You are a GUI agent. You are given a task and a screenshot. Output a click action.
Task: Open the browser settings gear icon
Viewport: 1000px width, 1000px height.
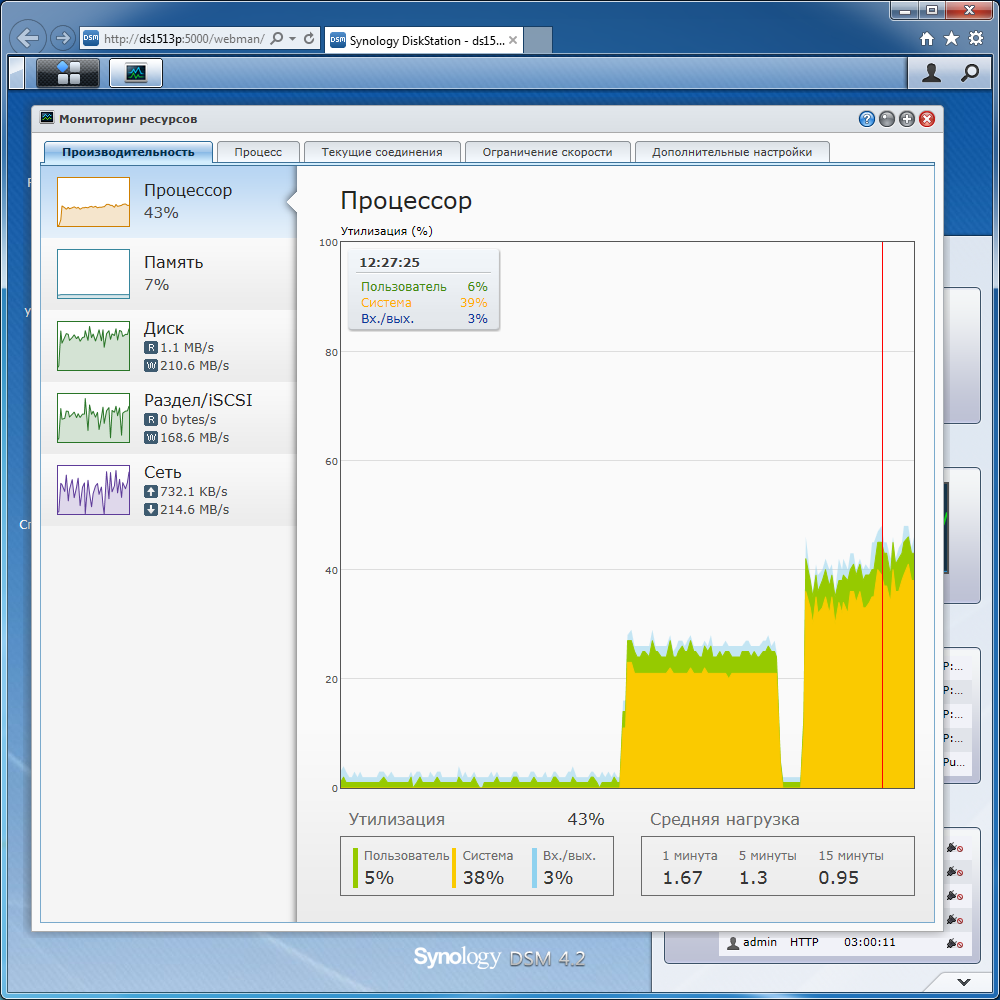976,39
